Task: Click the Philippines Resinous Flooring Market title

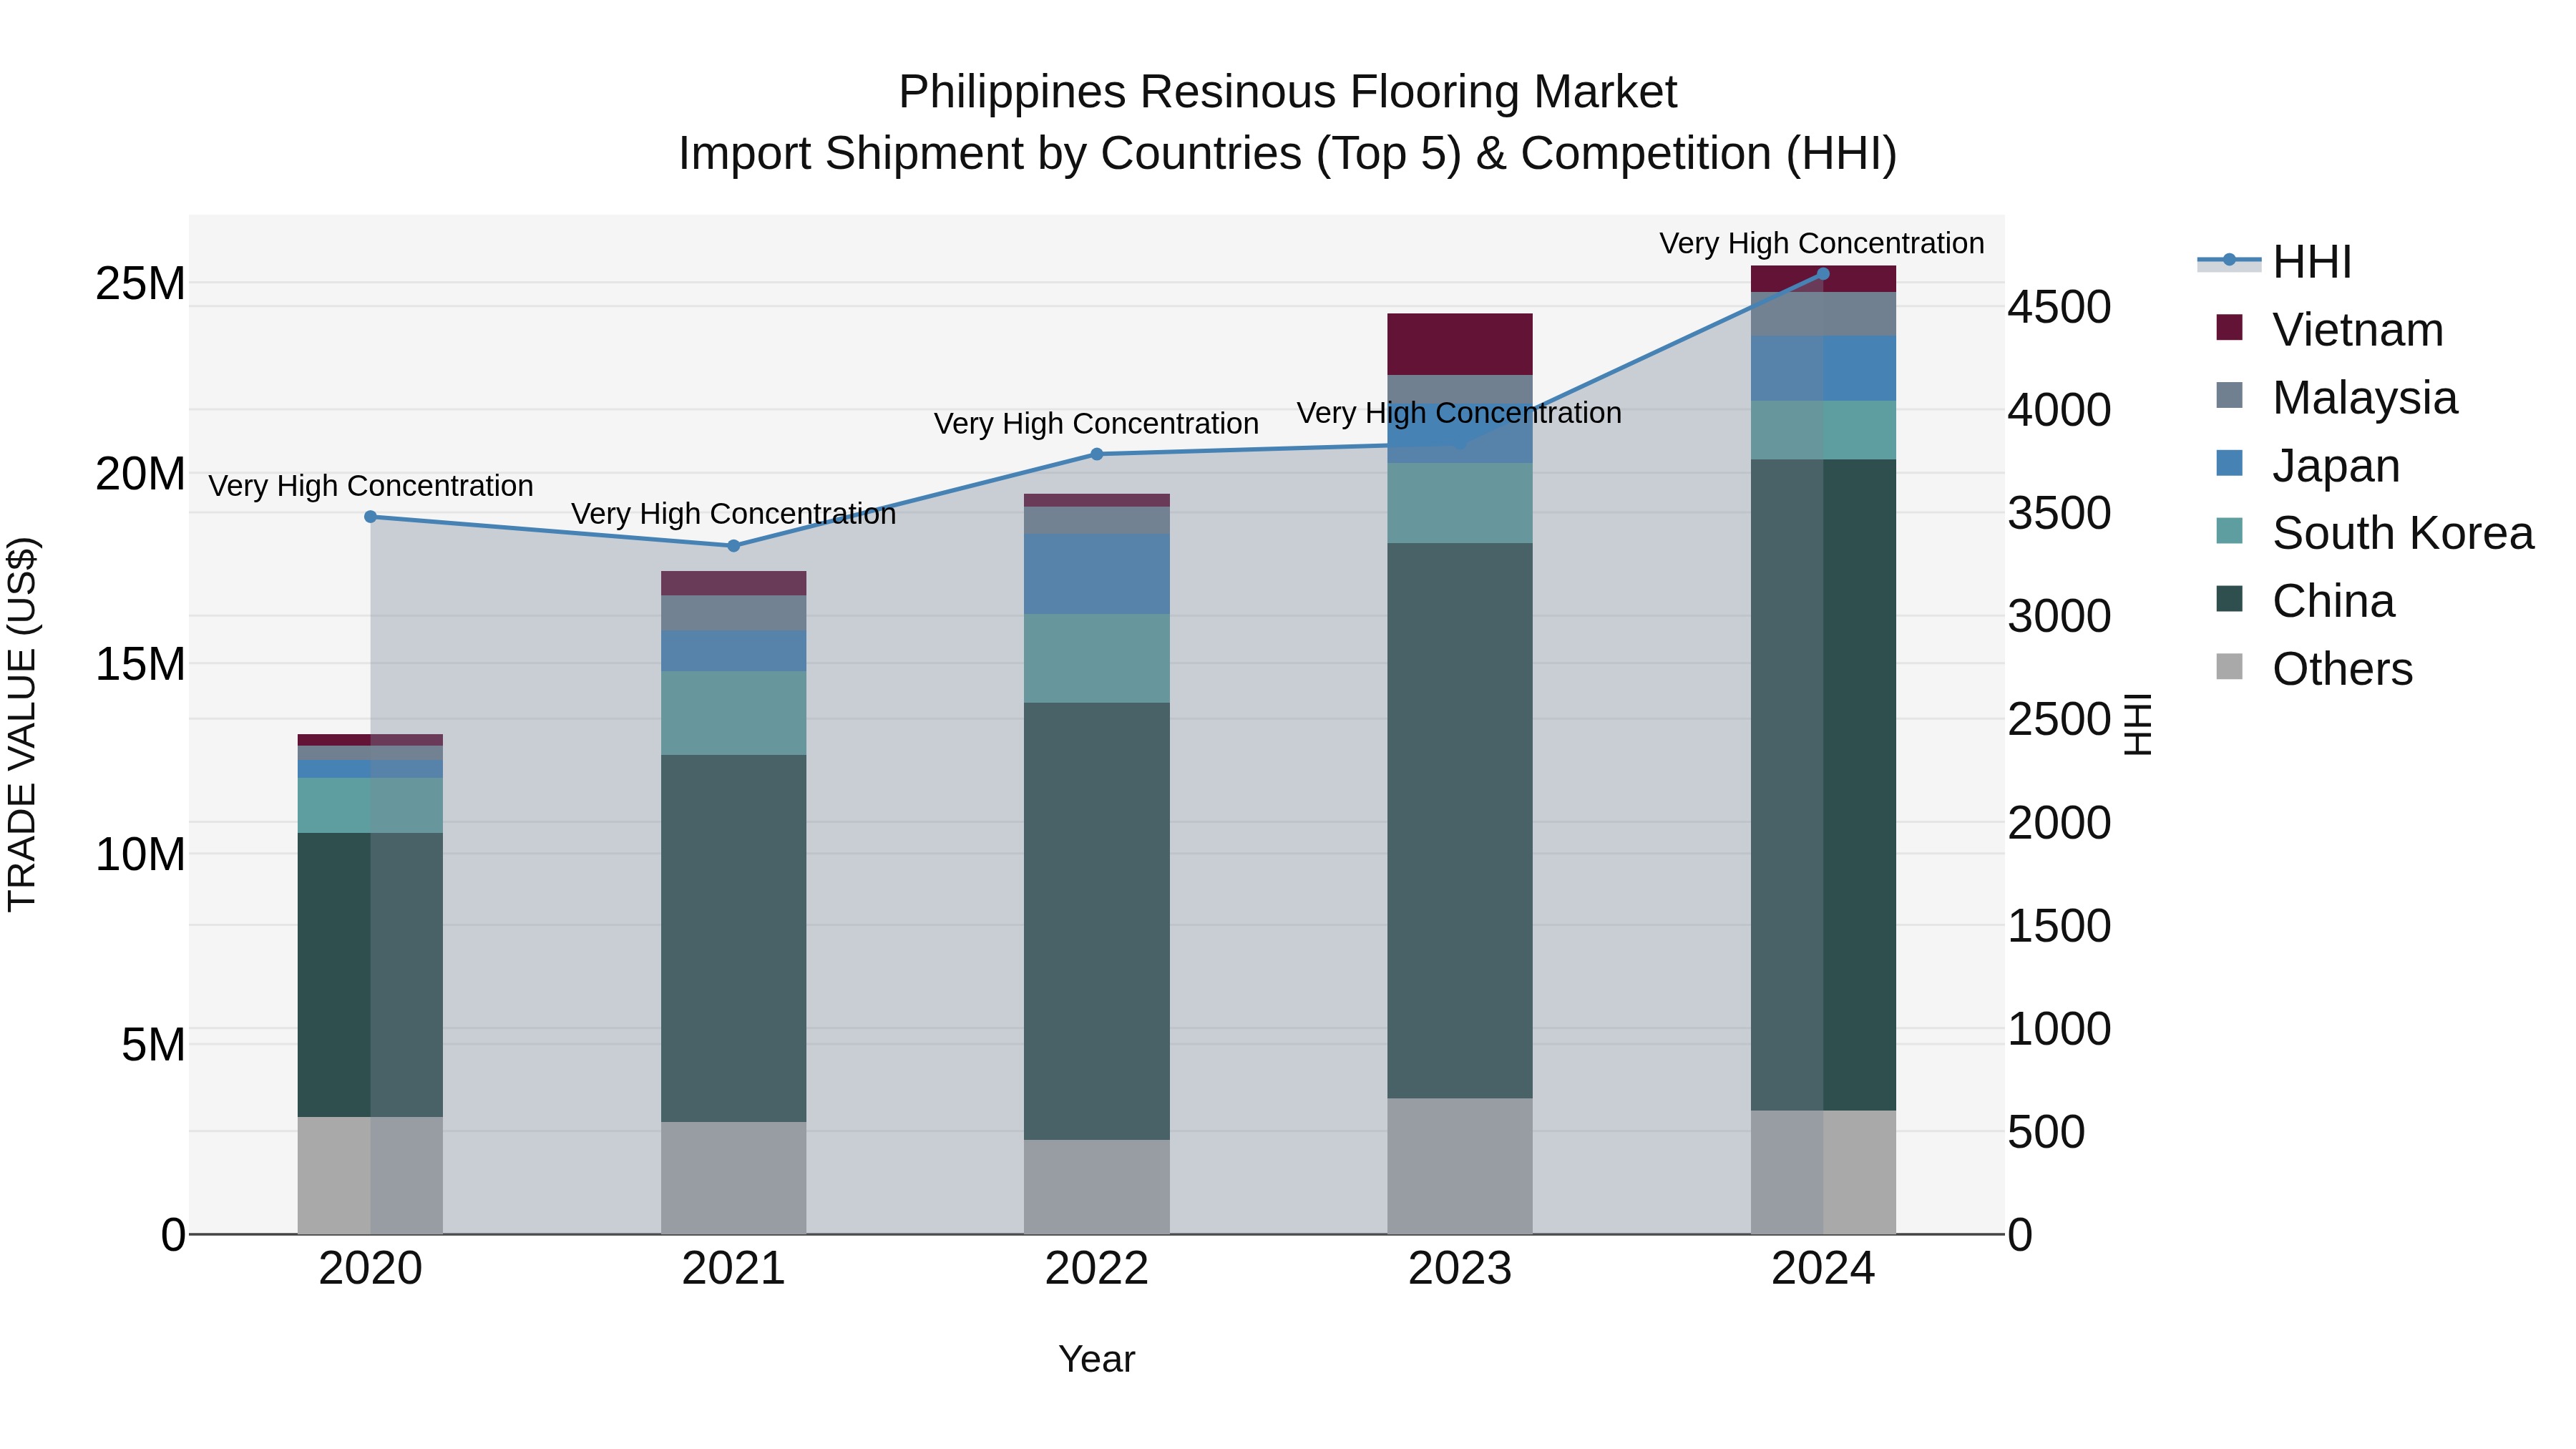Action: 1287,92
